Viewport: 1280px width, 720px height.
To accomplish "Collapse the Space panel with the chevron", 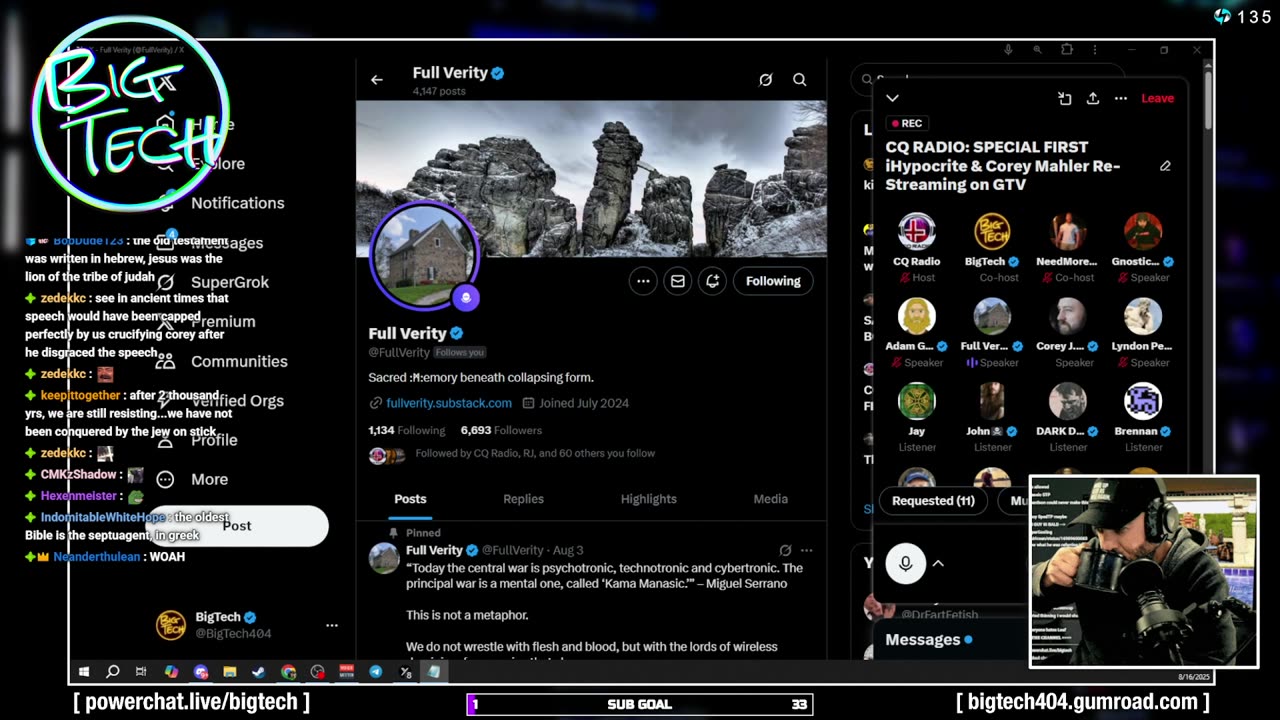I will pos(892,98).
